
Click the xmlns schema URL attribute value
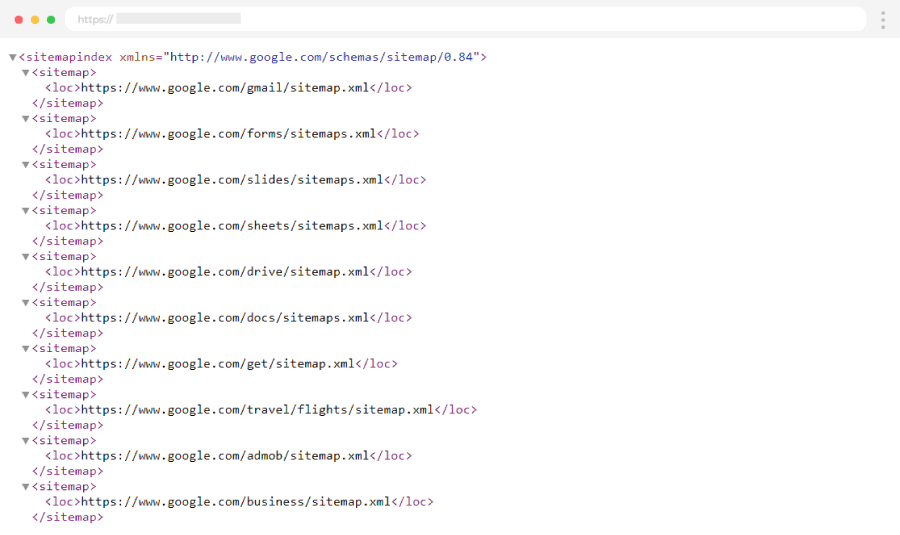coord(324,57)
